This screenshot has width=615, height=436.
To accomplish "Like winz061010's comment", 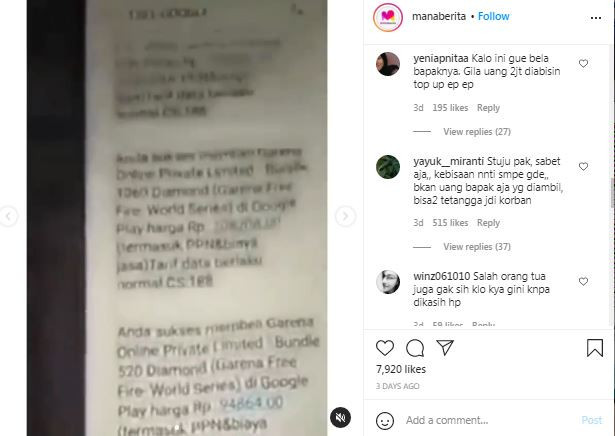I will click(583, 281).
